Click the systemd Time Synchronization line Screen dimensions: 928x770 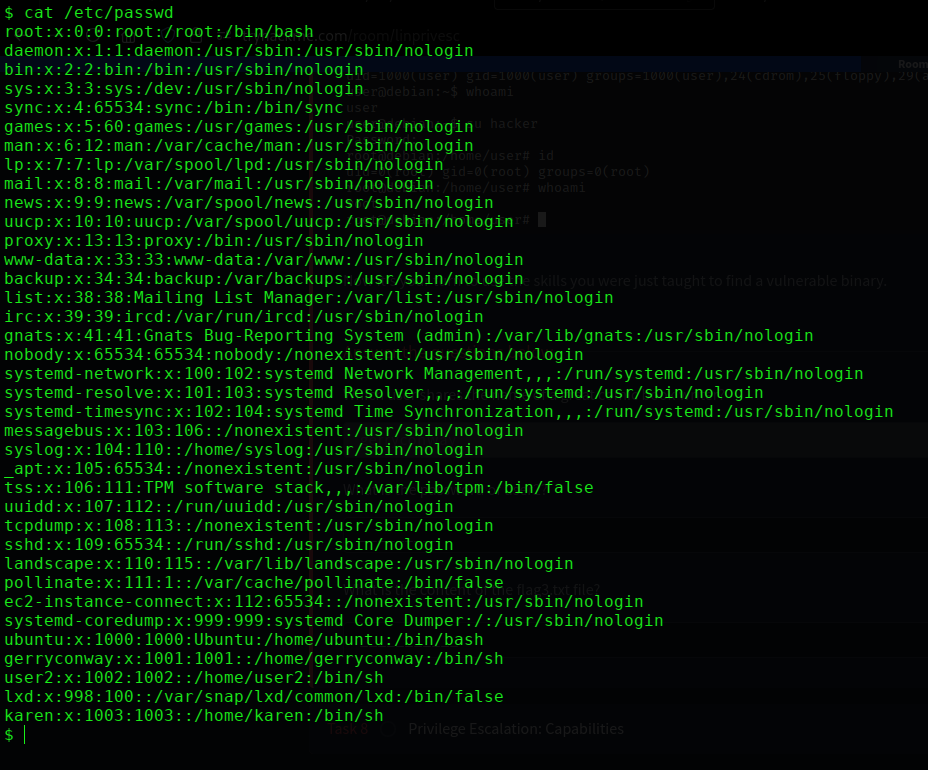pos(448,412)
